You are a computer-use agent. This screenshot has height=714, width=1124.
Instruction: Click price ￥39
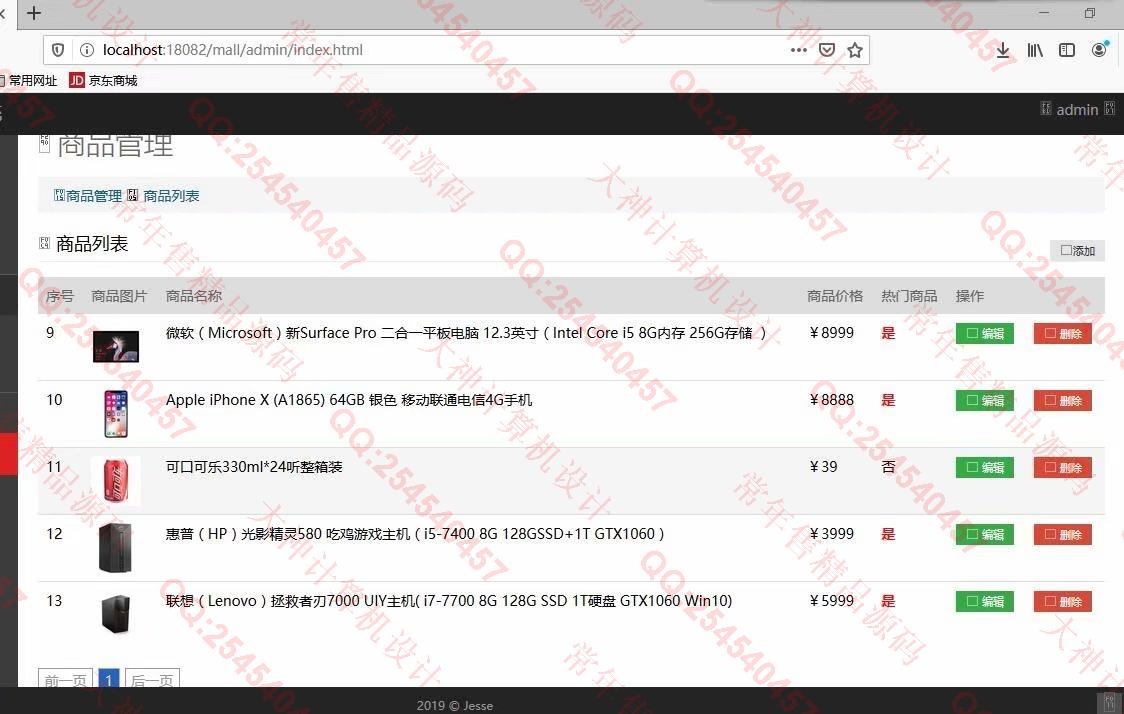click(x=823, y=467)
